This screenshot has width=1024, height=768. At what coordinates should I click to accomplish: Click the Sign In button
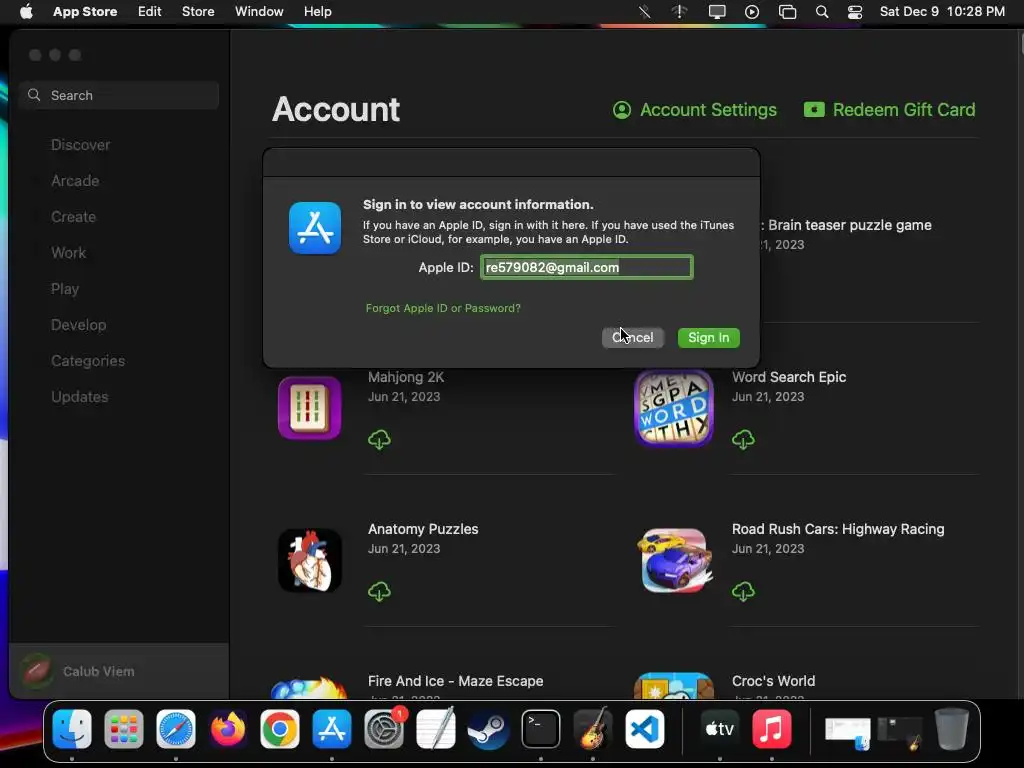pos(709,338)
